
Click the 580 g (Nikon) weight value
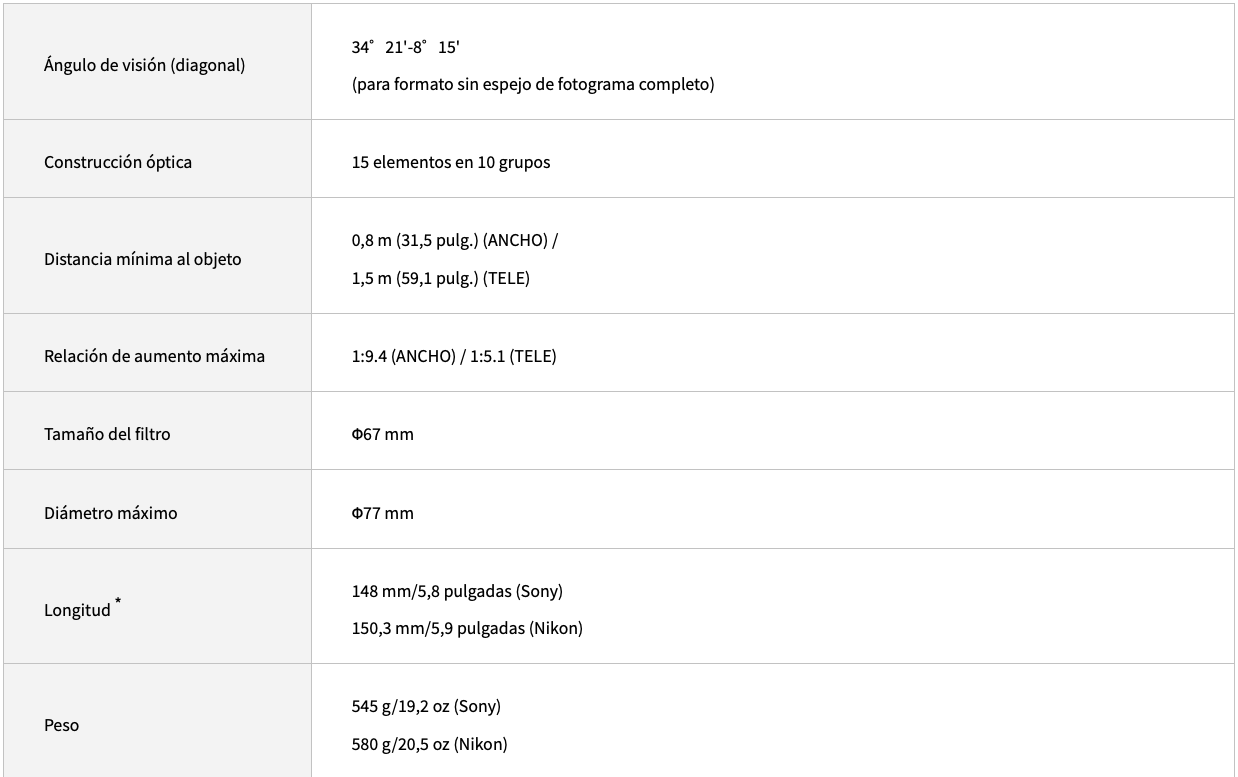click(429, 744)
